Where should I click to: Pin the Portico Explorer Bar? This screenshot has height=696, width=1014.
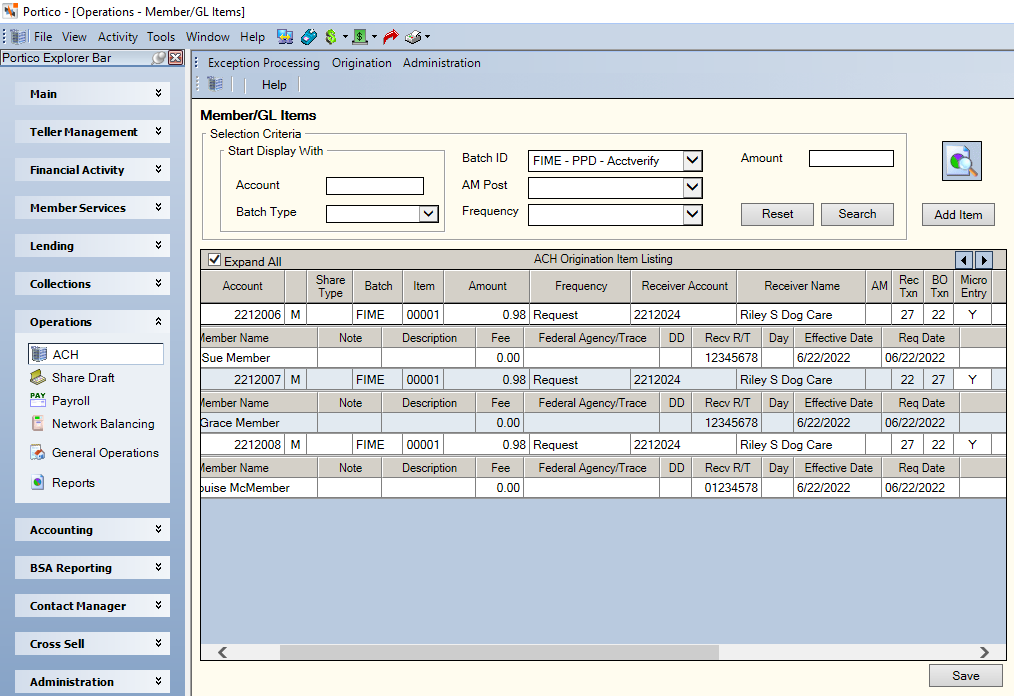[158, 58]
